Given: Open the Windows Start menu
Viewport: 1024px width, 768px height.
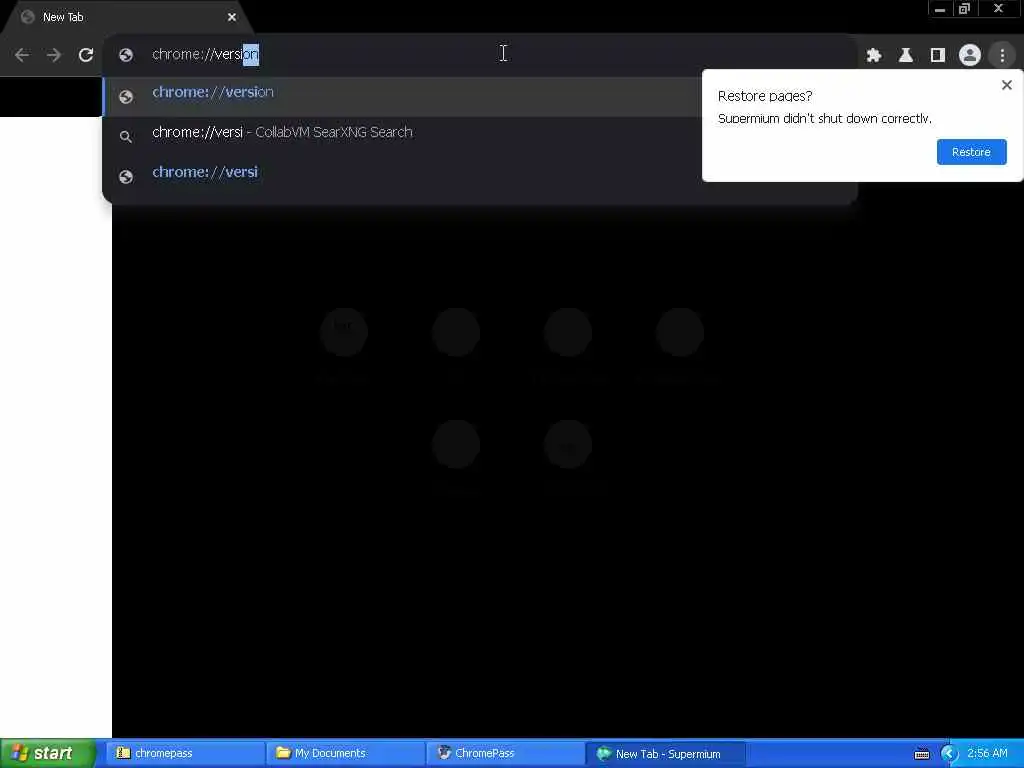Looking at the screenshot, I should pos(47,753).
